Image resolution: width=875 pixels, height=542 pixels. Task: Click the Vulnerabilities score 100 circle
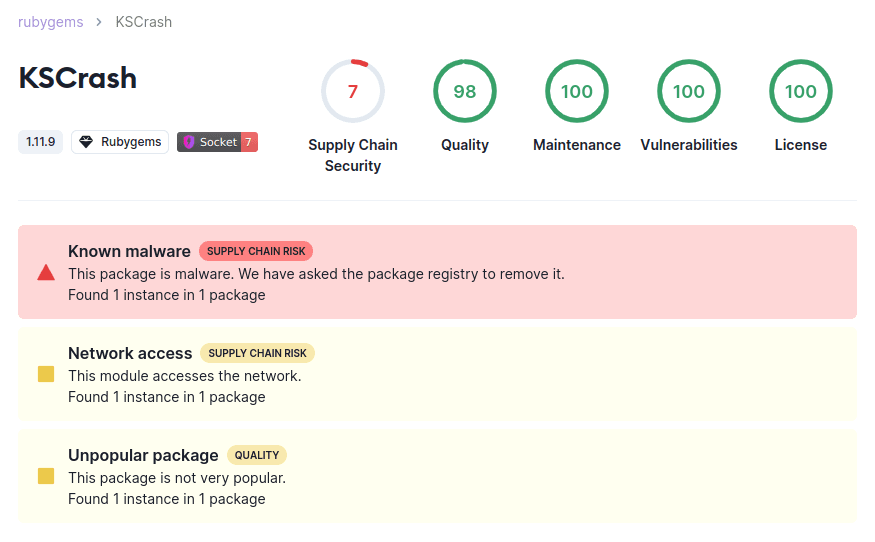tap(689, 92)
